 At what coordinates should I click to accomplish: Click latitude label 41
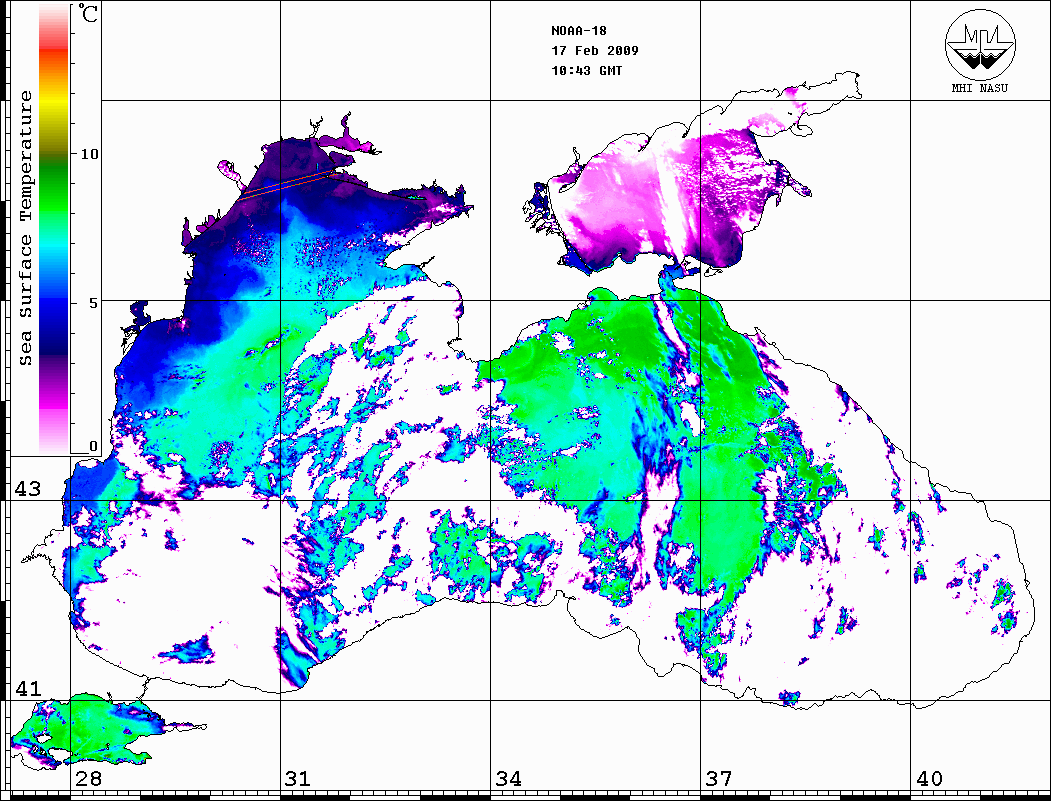click(28, 689)
